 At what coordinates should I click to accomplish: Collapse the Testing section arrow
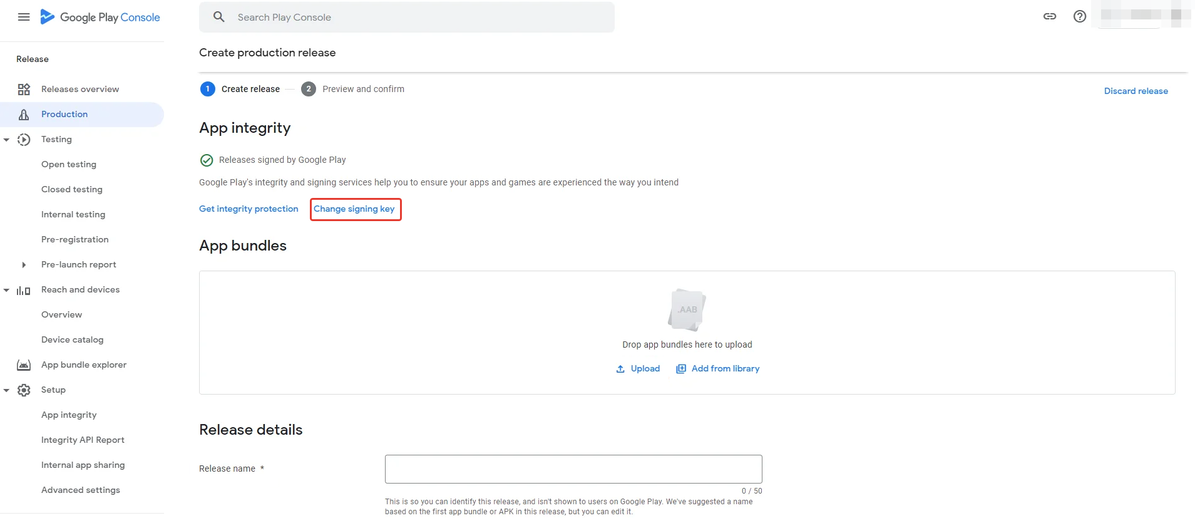[x=6, y=140]
